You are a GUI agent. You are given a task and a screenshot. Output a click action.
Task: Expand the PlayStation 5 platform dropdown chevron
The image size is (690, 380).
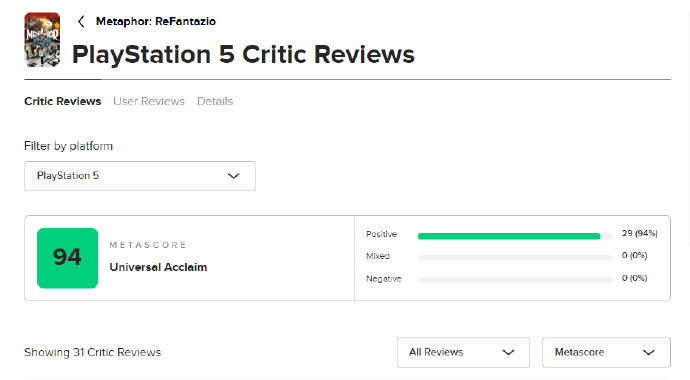click(233, 176)
